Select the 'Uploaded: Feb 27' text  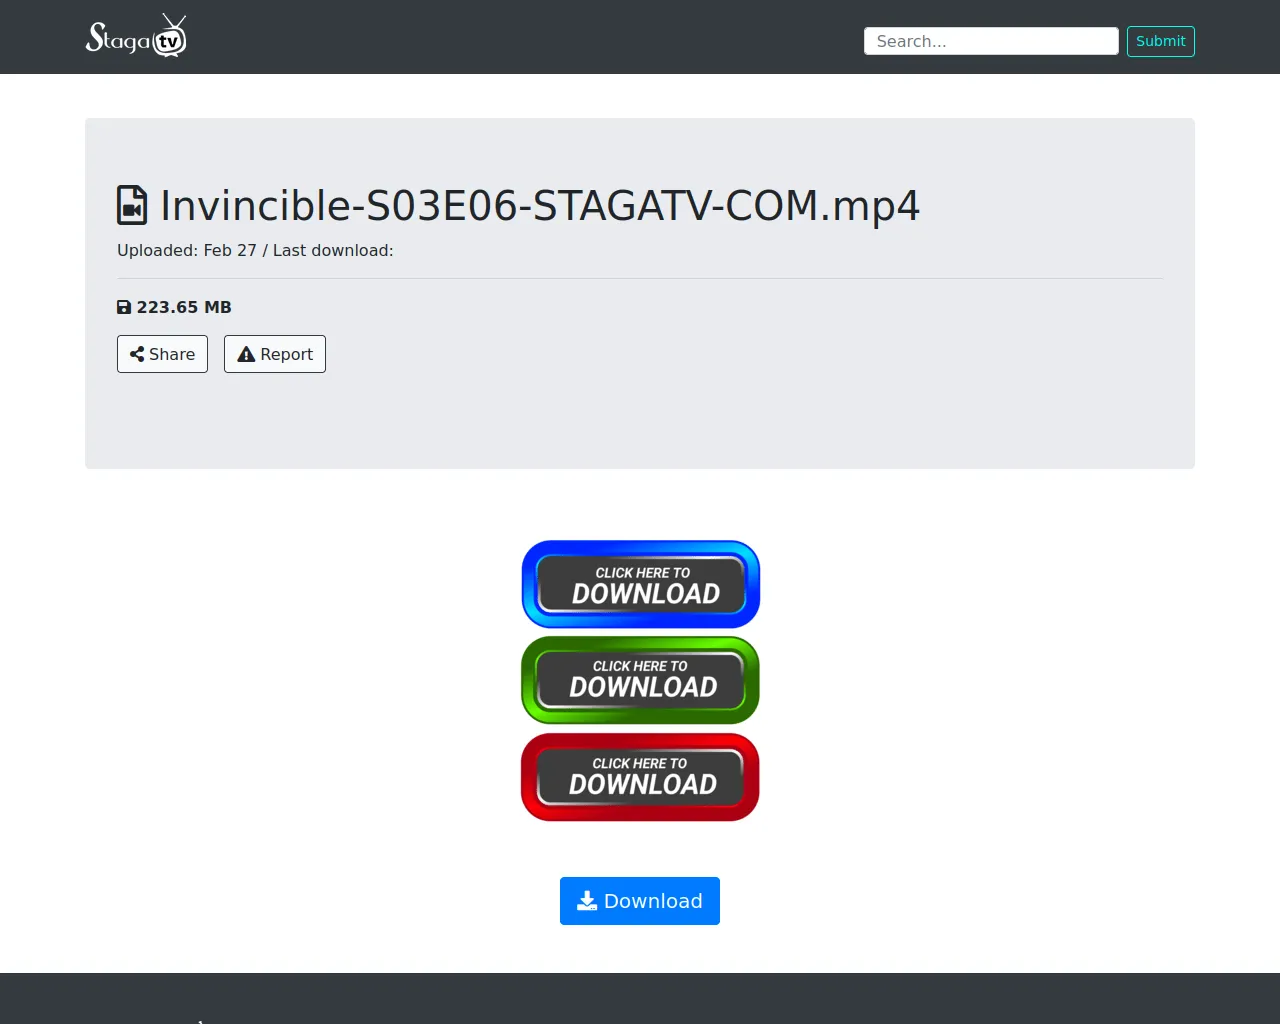[x=187, y=250]
